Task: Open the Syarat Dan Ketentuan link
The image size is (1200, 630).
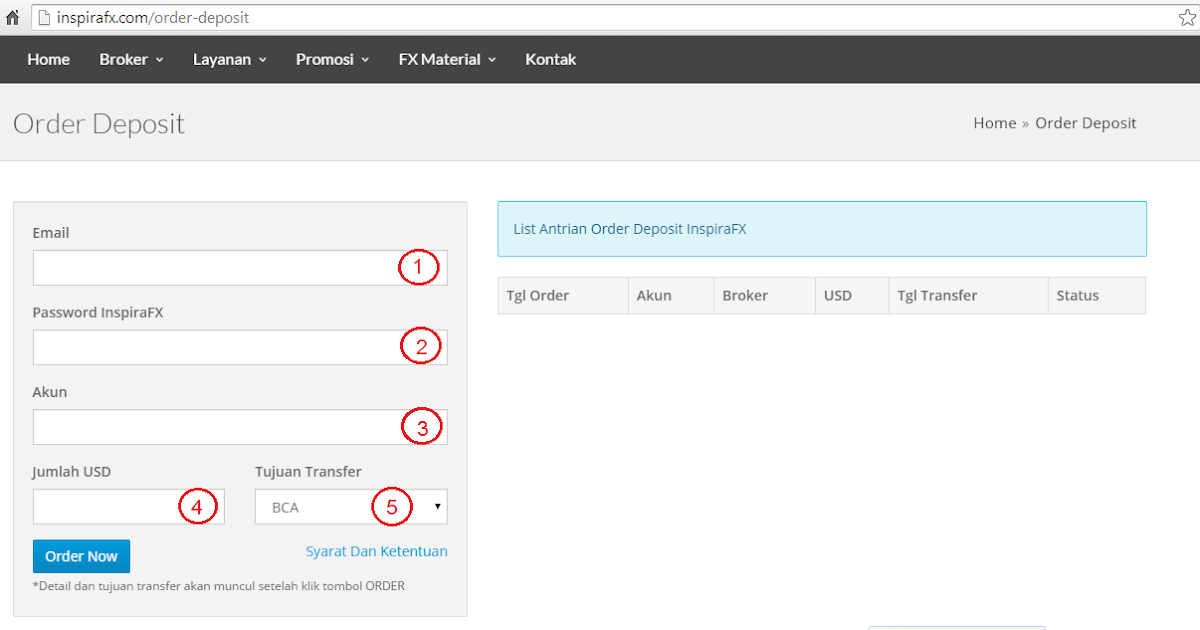Action: click(377, 551)
